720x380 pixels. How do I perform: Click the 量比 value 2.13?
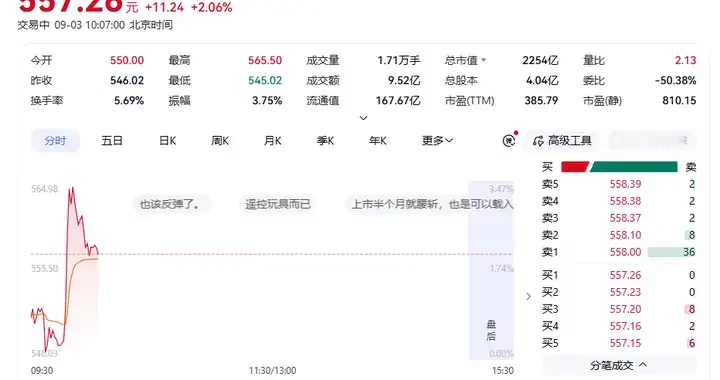686,60
